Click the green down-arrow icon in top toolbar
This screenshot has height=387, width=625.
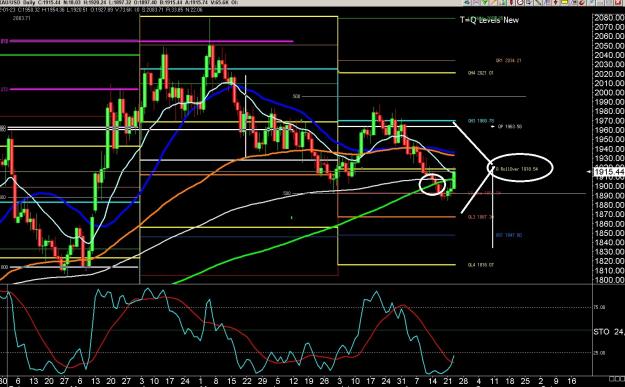coord(484,2)
